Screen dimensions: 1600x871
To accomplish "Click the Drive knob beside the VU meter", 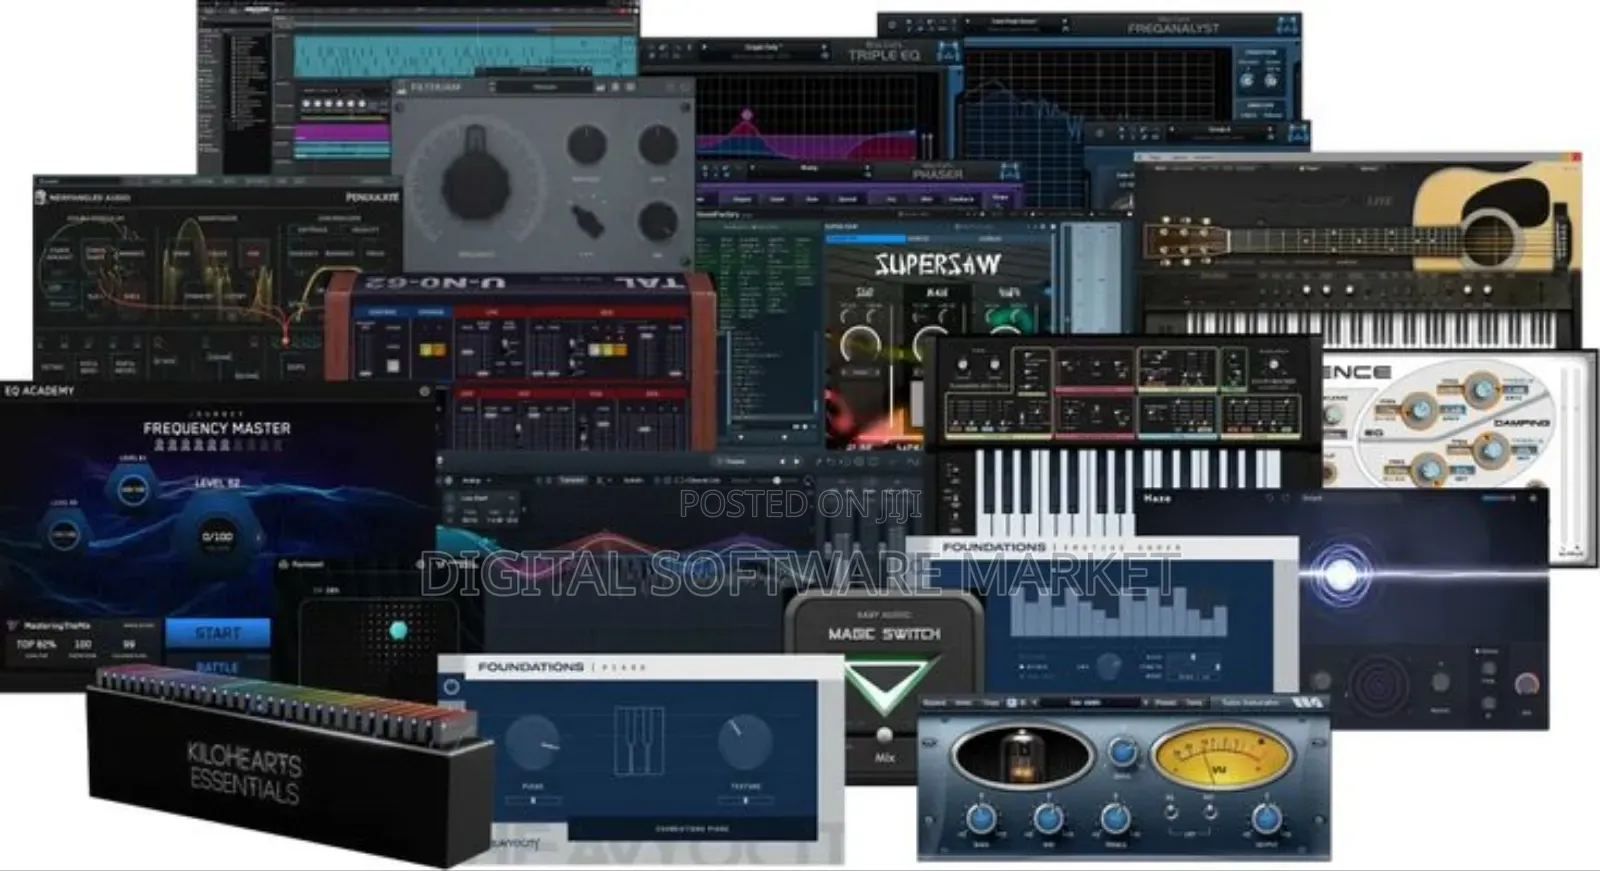I will point(1122,752).
